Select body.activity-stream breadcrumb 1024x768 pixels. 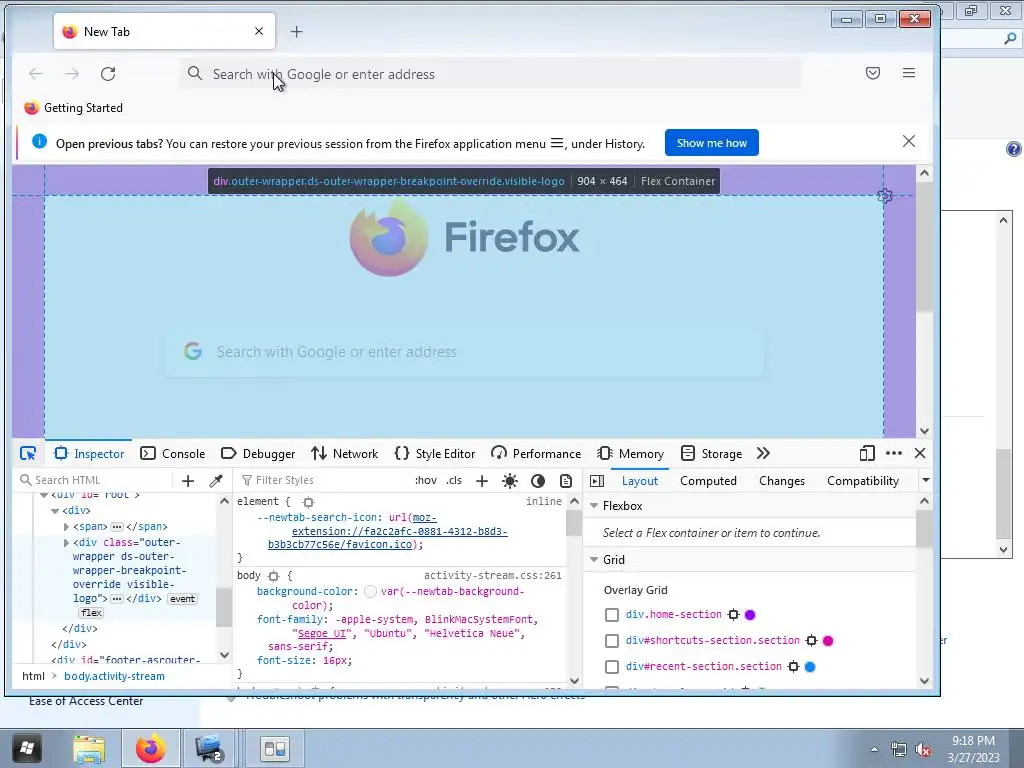click(x=114, y=676)
